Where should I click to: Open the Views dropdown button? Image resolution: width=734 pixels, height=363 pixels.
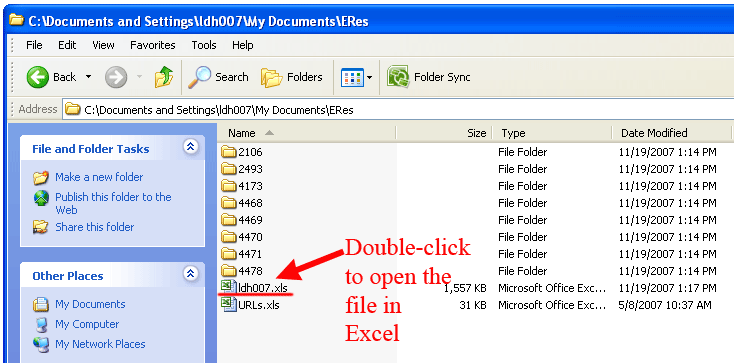pos(357,77)
